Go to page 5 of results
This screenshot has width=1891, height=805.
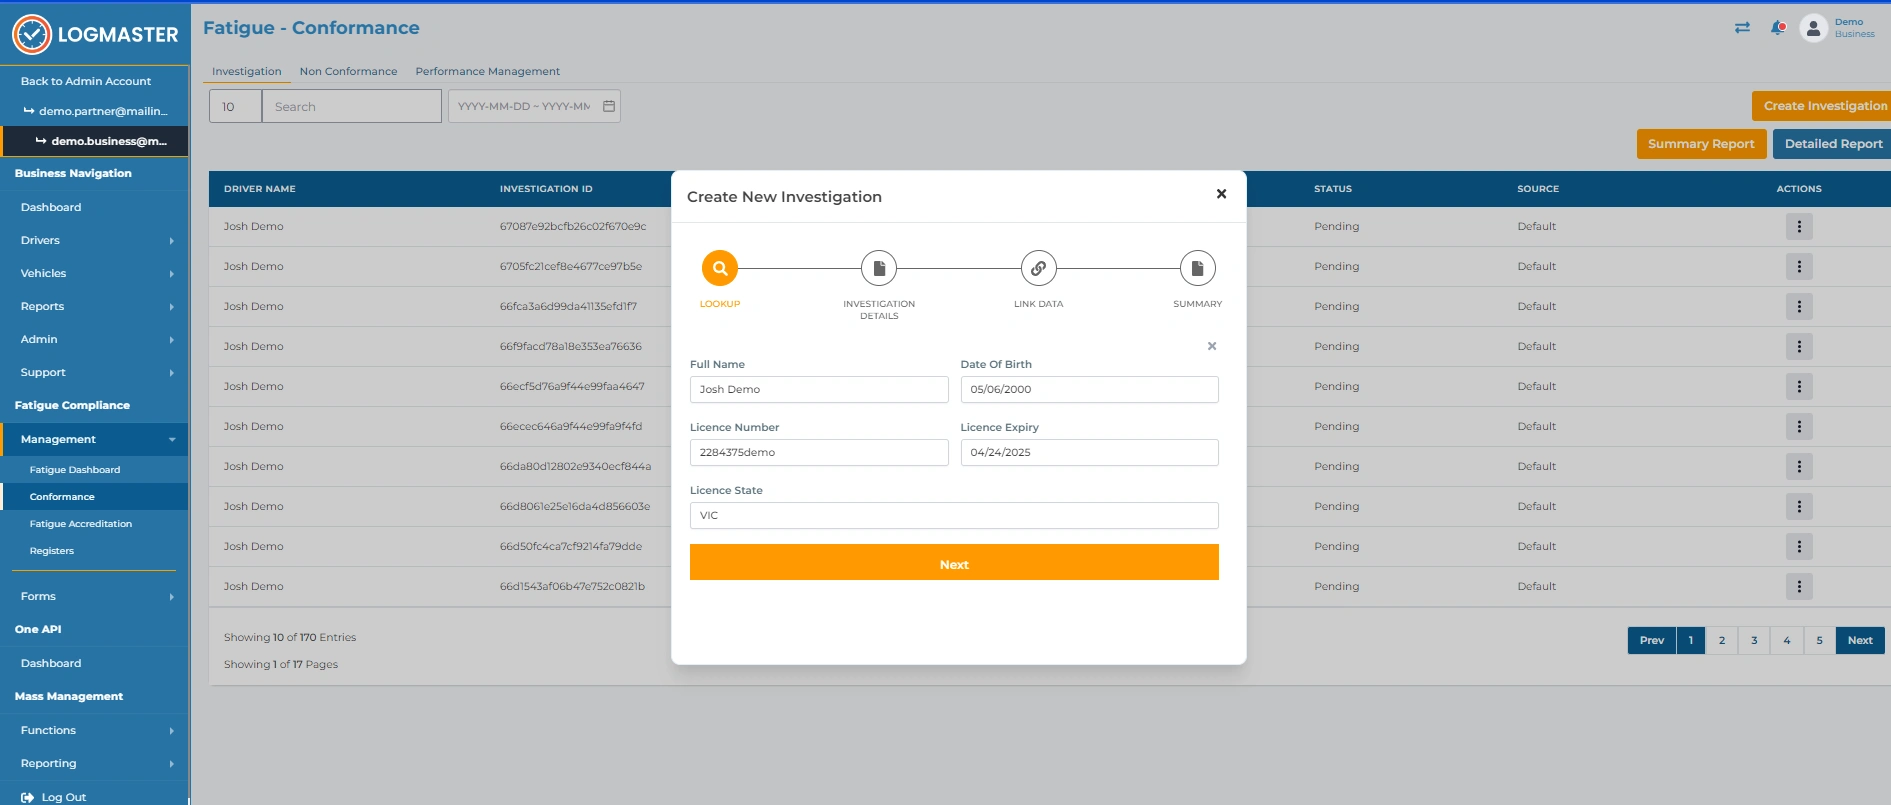(x=1819, y=640)
